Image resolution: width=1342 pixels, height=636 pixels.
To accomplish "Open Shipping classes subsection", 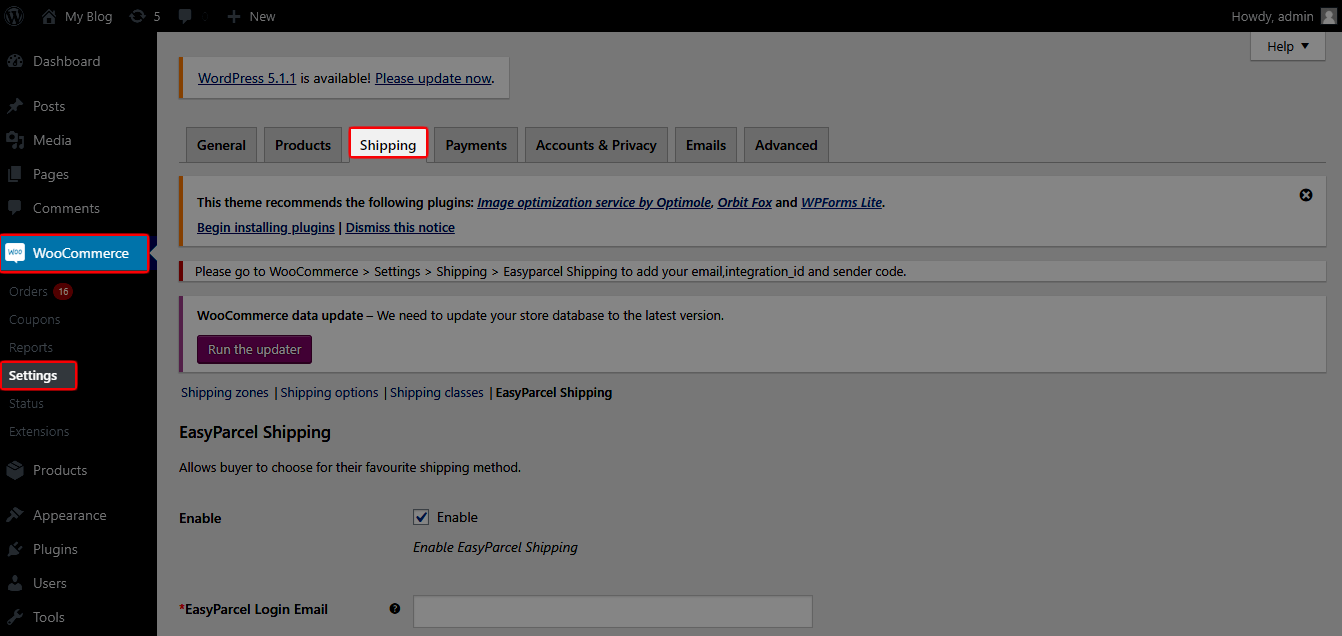I will [437, 393].
